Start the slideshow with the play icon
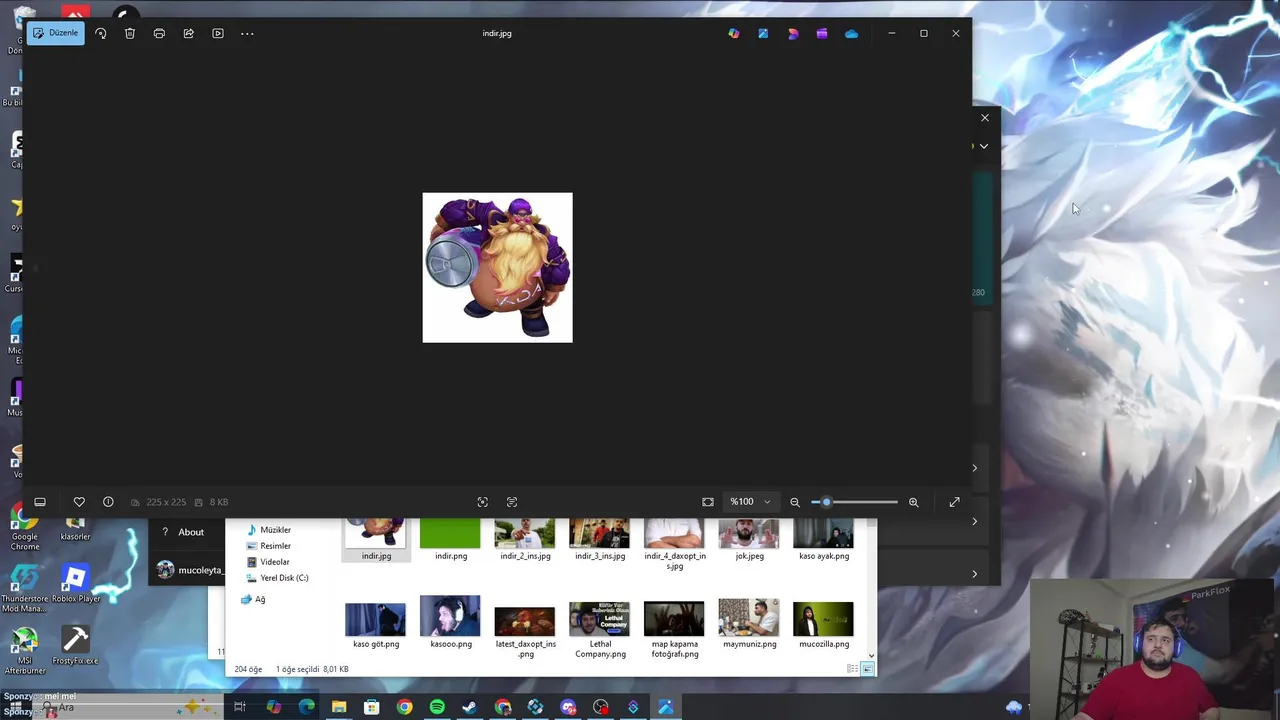The height and width of the screenshot is (720, 1280). 218,33
